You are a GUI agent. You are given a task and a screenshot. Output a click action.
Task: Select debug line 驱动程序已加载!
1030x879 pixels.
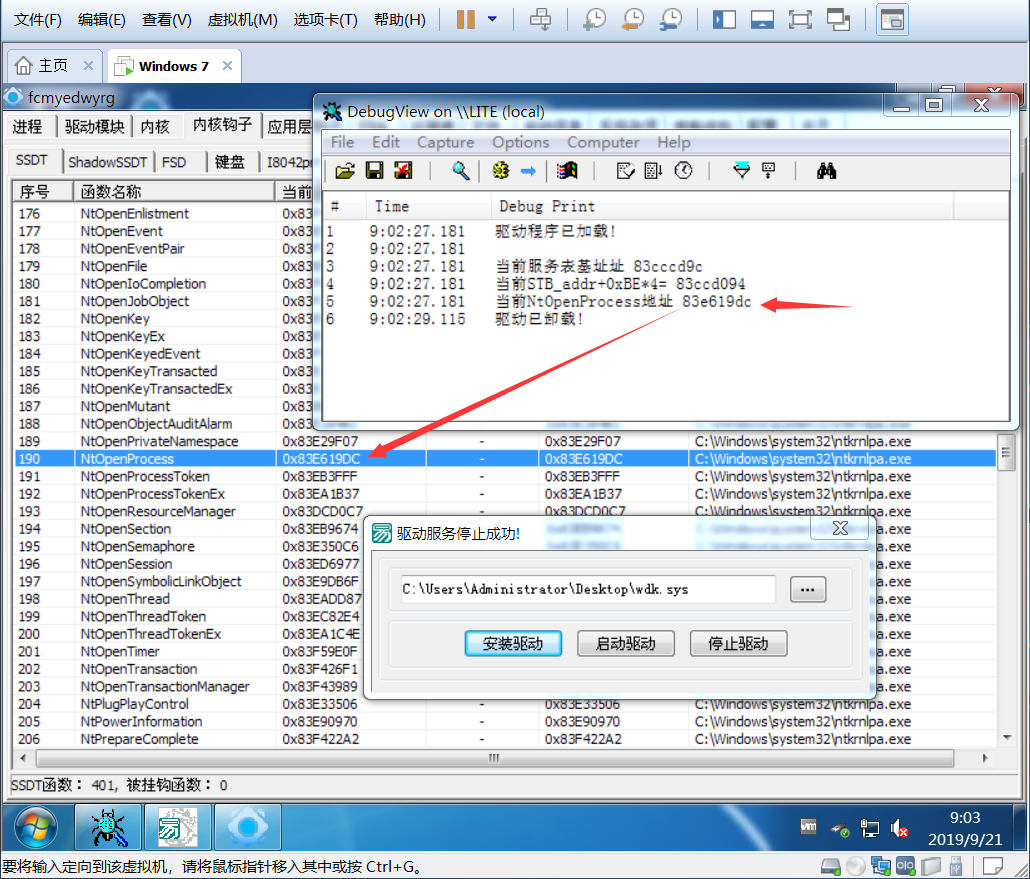pyautogui.click(x=555, y=231)
